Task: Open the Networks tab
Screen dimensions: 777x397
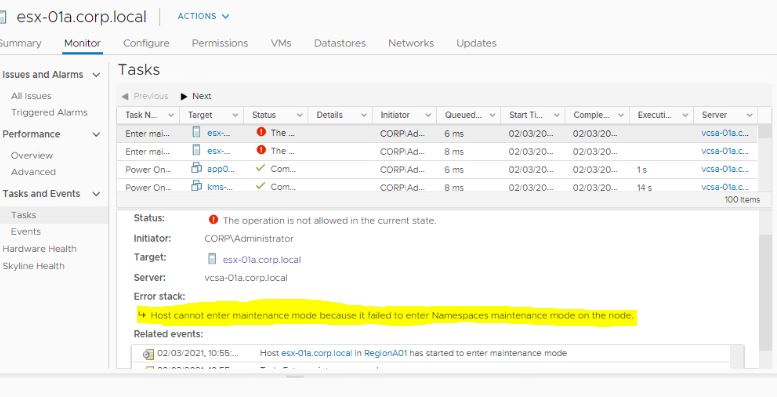Action: click(411, 43)
